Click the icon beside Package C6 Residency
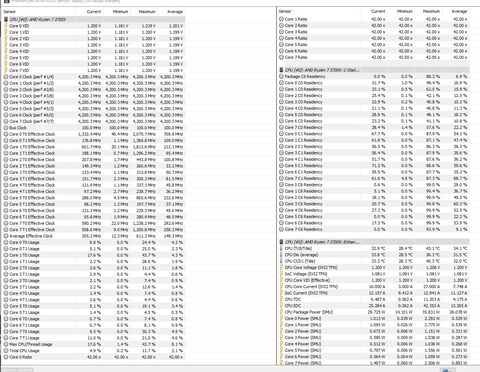Screen dimensions: 480x372 click(281, 76)
